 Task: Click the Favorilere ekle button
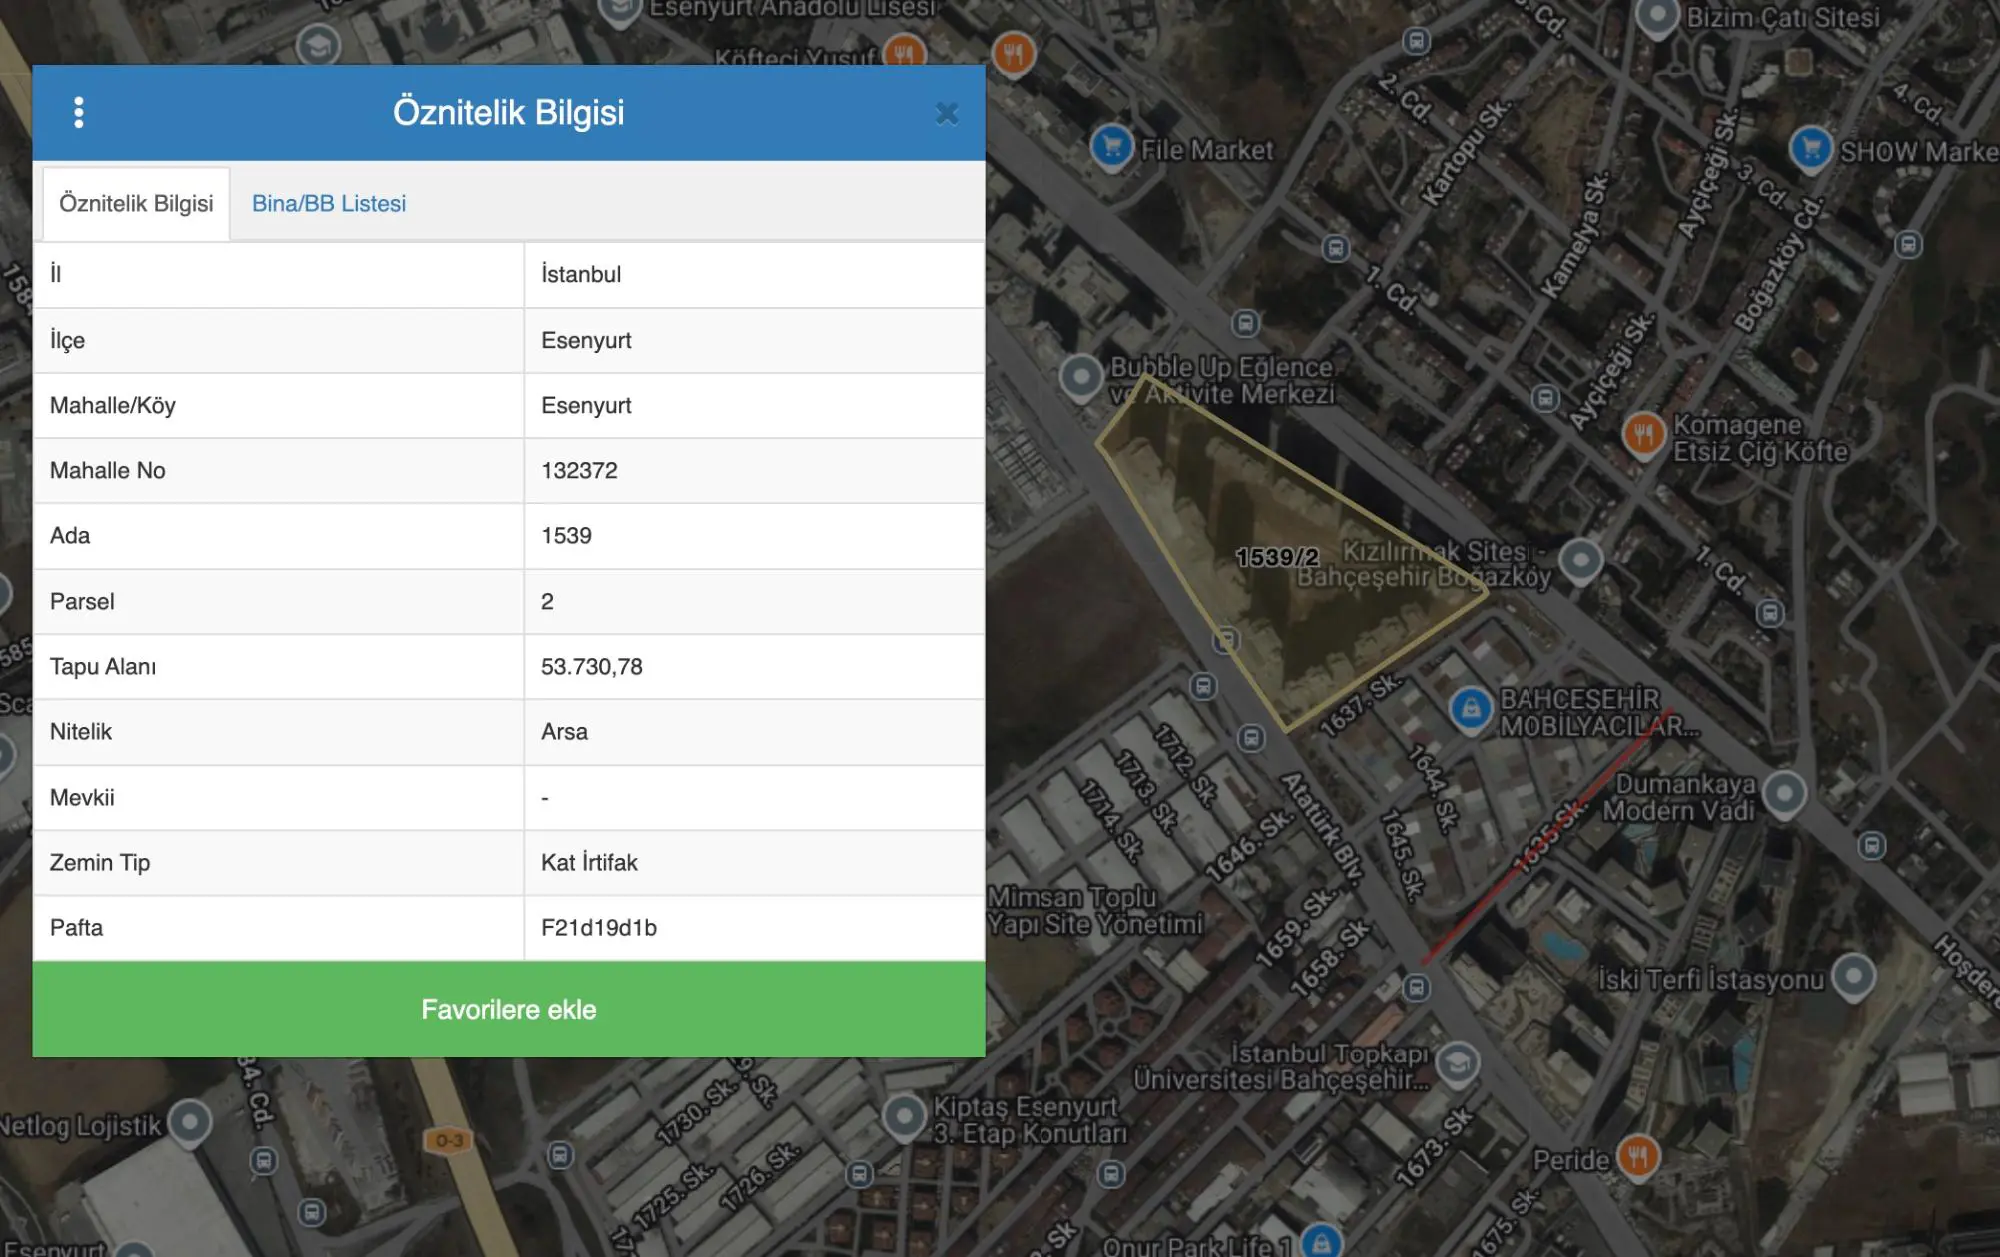[x=509, y=1009]
